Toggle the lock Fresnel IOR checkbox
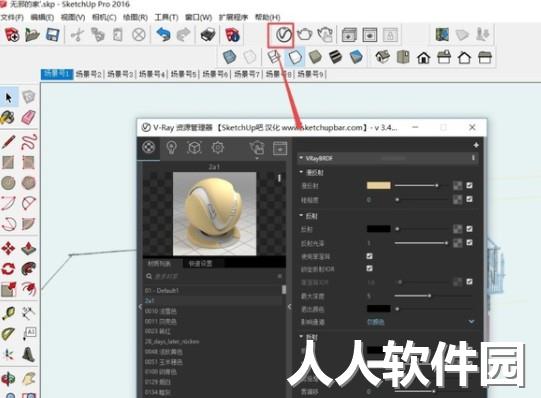Image resolution: width=541 pixels, height=398 pixels. tap(370, 268)
